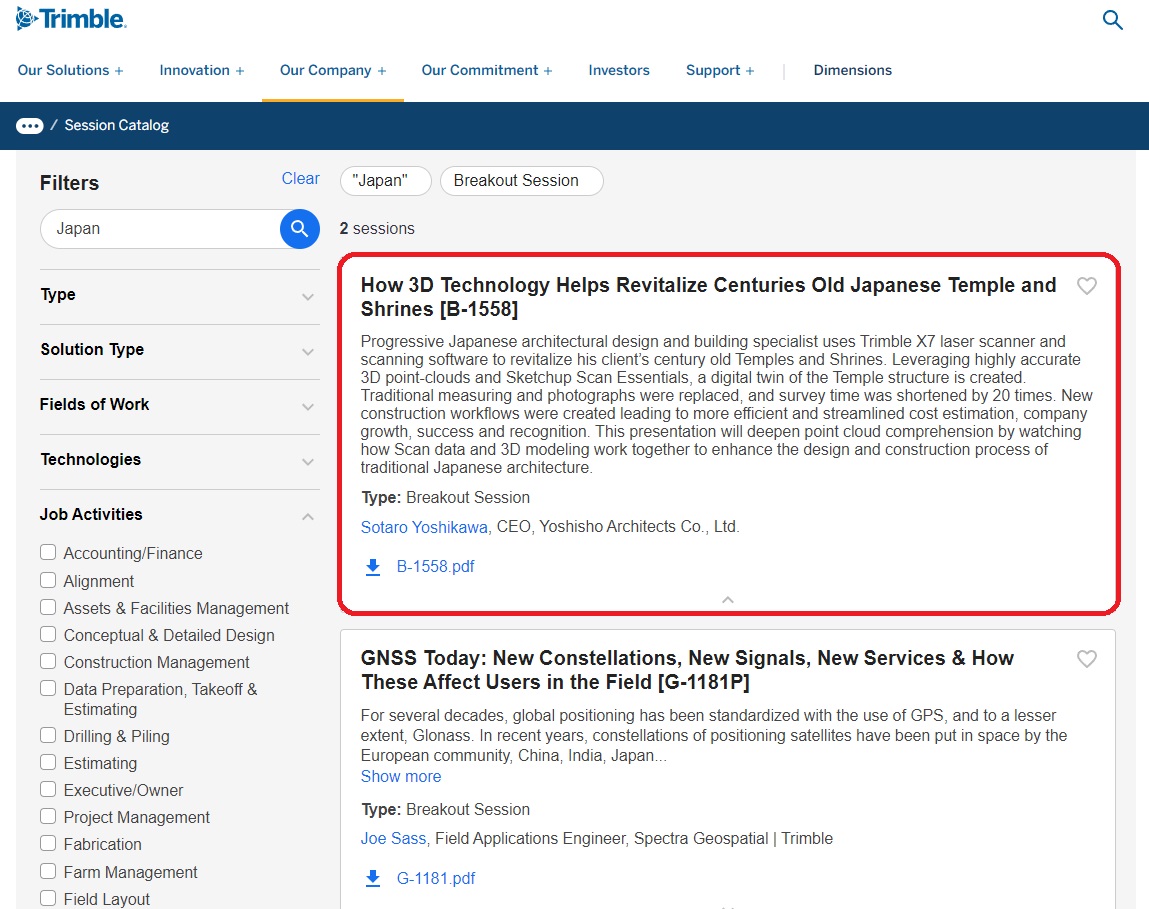Toggle Drilling & Piling filter

48,736
